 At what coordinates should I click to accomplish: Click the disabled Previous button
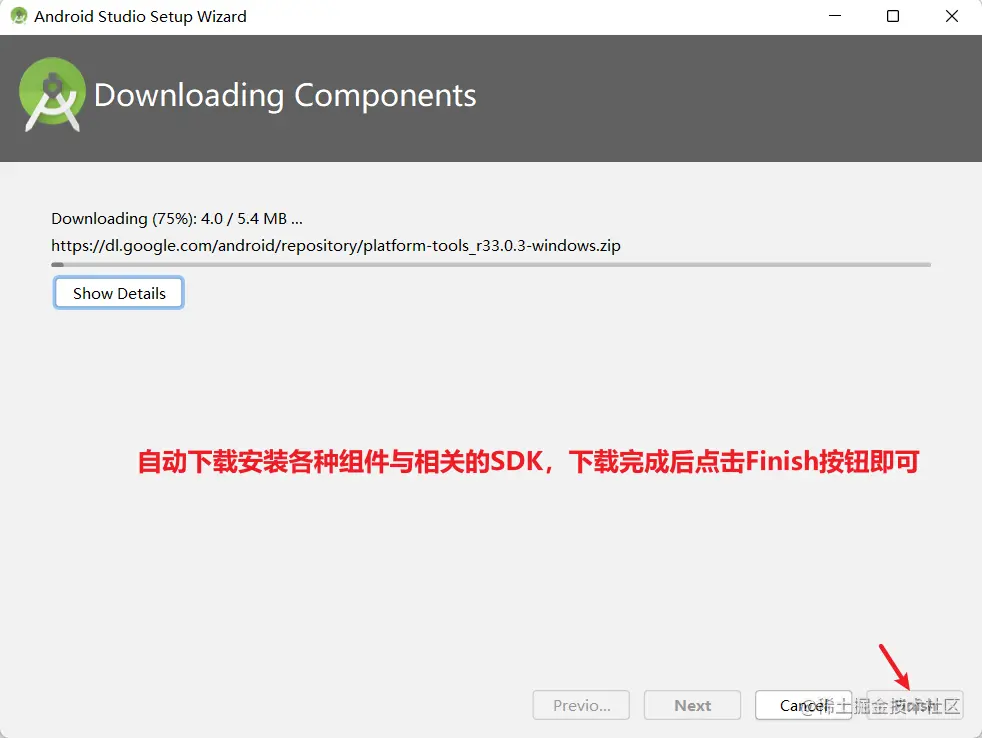(x=581, y=705)
